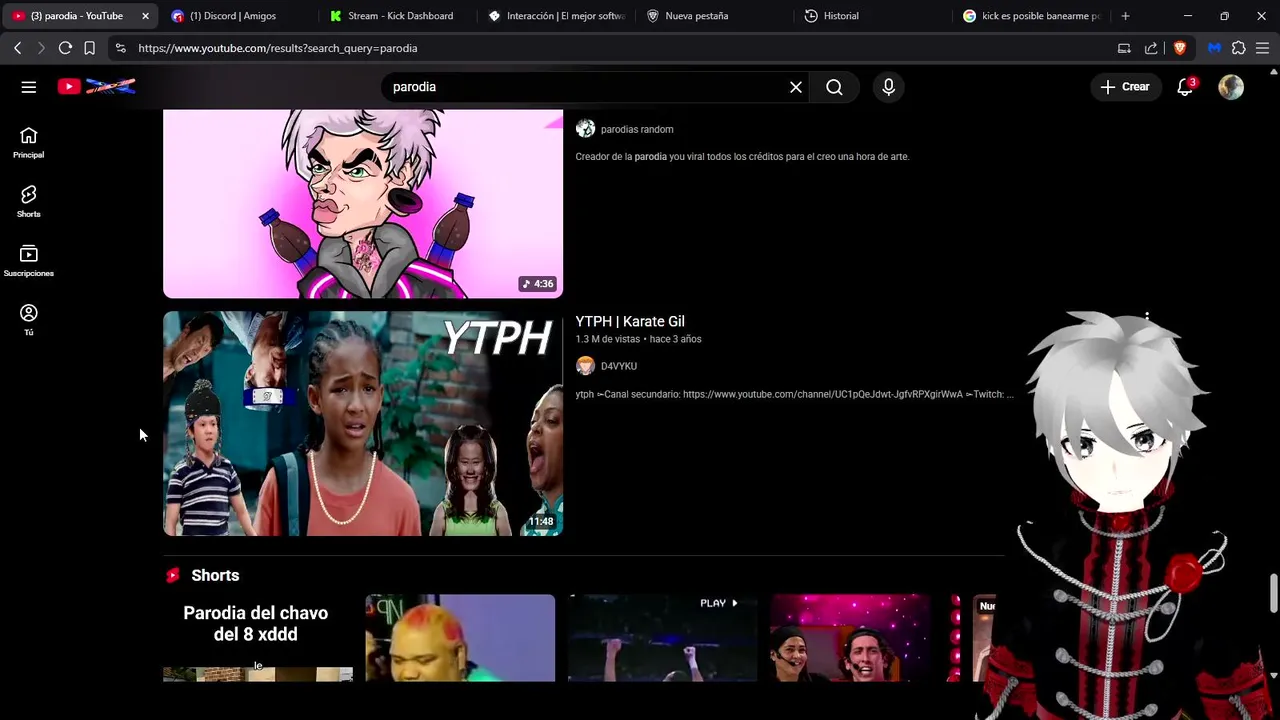Screen dimensions: 1280x720
Task: Open the YTPH Karate Gil thumbnail
Action: click(x=363, y=423)
